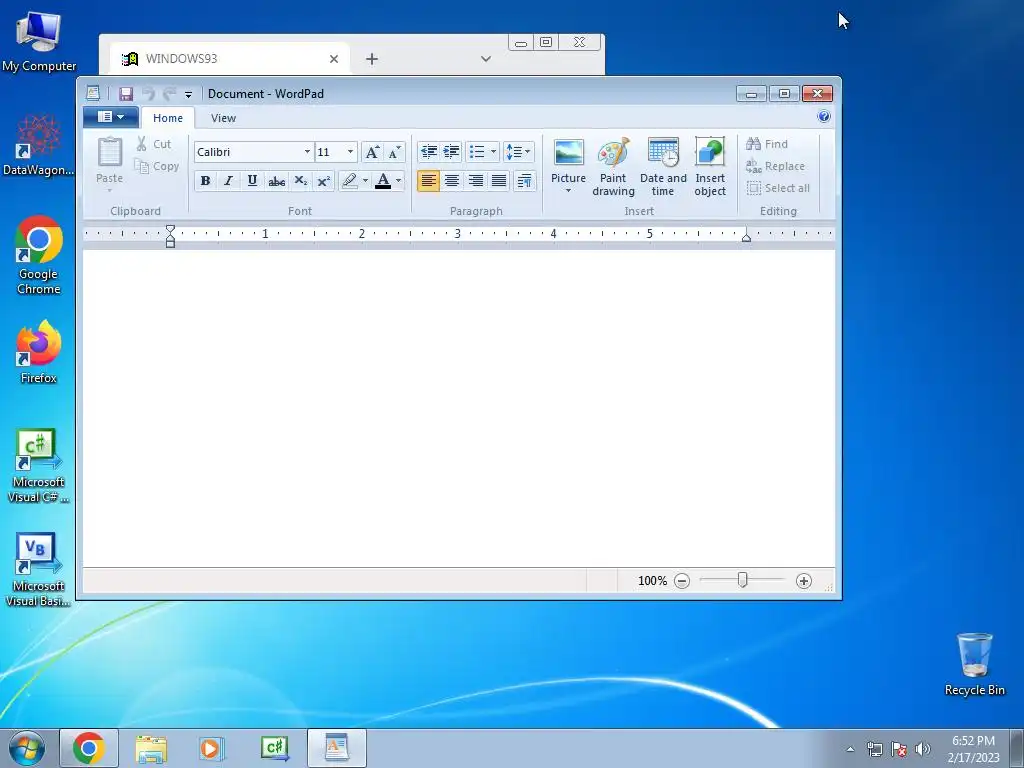Click the zoom slider handle
1024x768 pixels.
click(743, 580)
